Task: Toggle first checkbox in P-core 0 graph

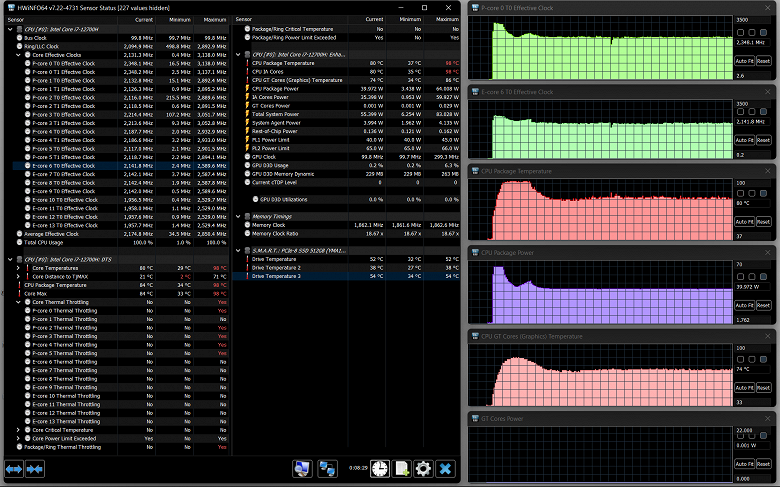Action: [x=740, y=30]
